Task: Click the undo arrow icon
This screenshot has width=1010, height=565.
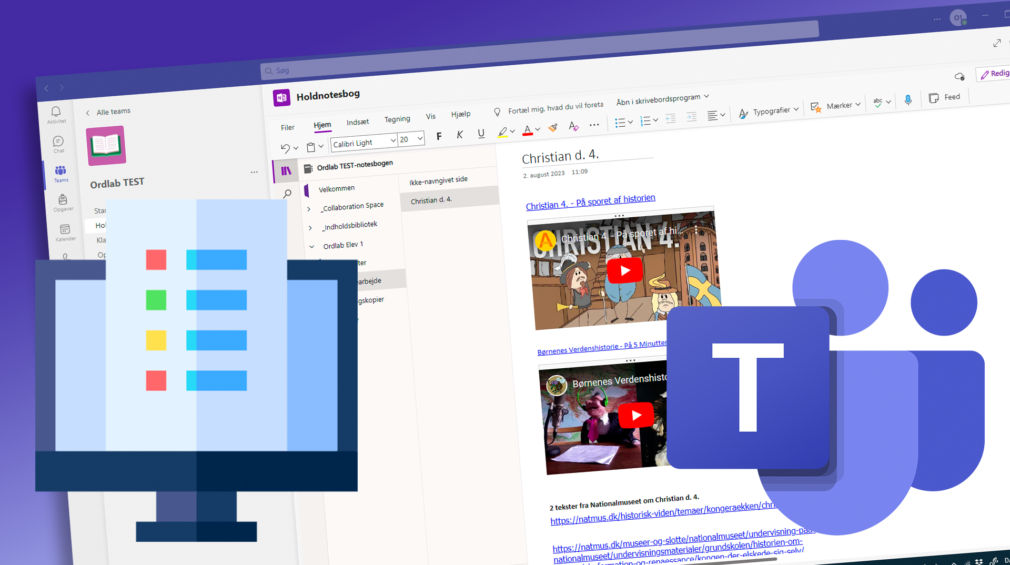Action: tap(285, 148)
